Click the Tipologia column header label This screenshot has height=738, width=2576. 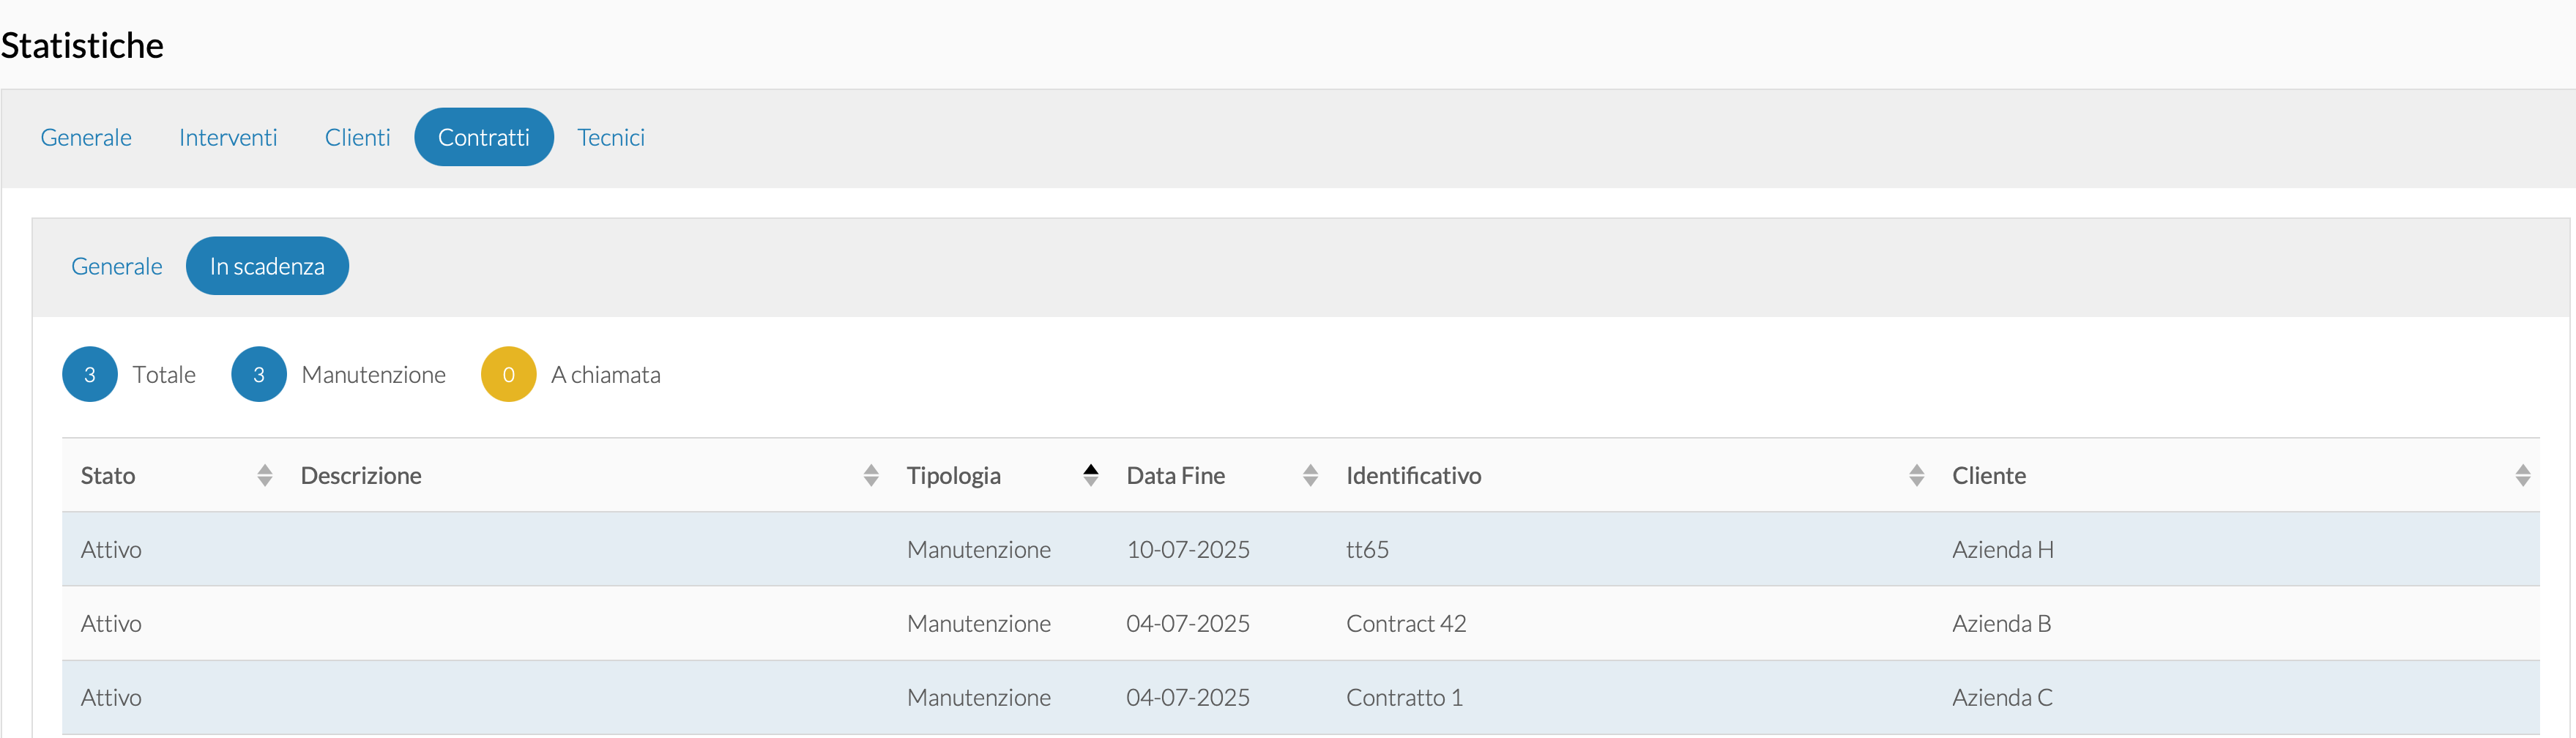[x=954, y=476]
